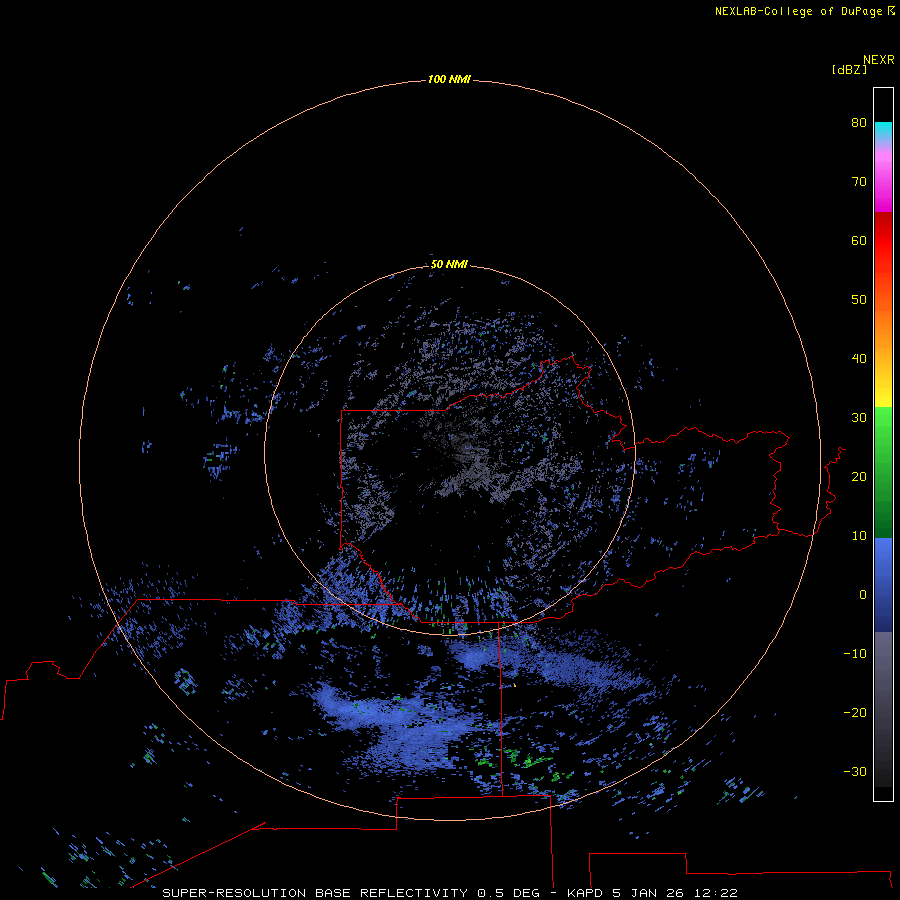Click the -20 value on dBZ scale

(x=855, y=712)
